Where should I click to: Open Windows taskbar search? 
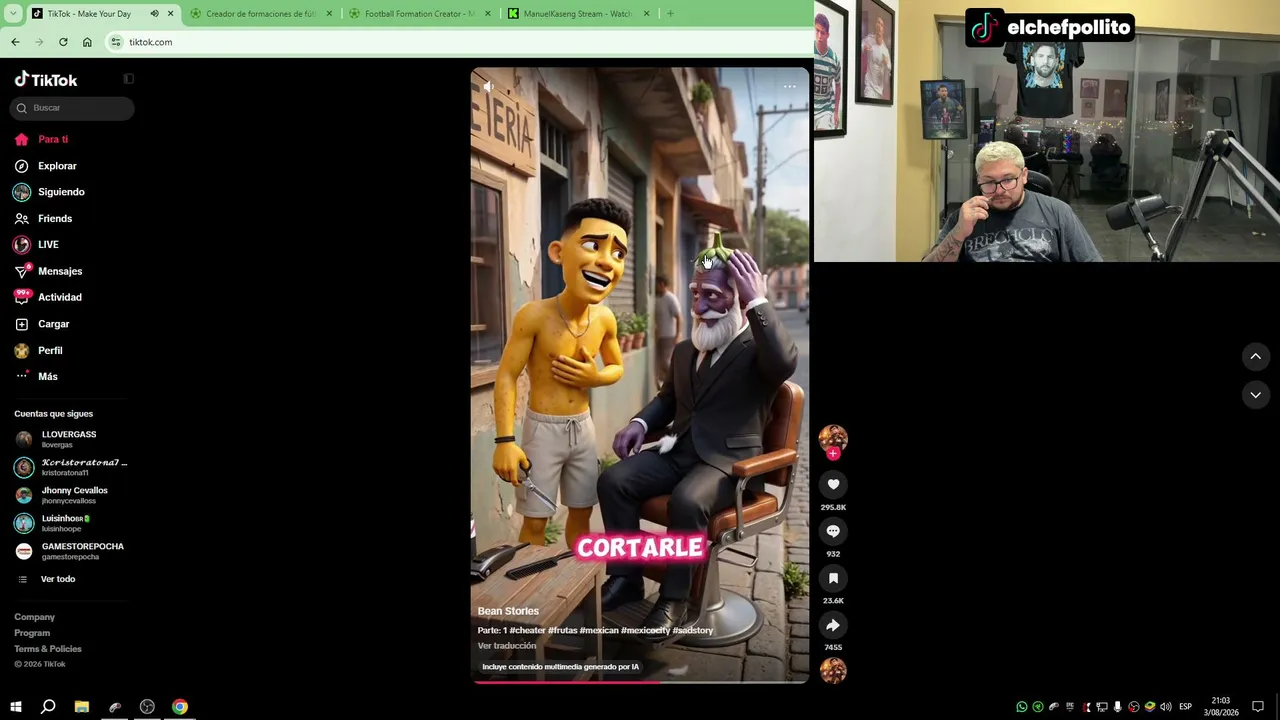click(x=48, y=707)
